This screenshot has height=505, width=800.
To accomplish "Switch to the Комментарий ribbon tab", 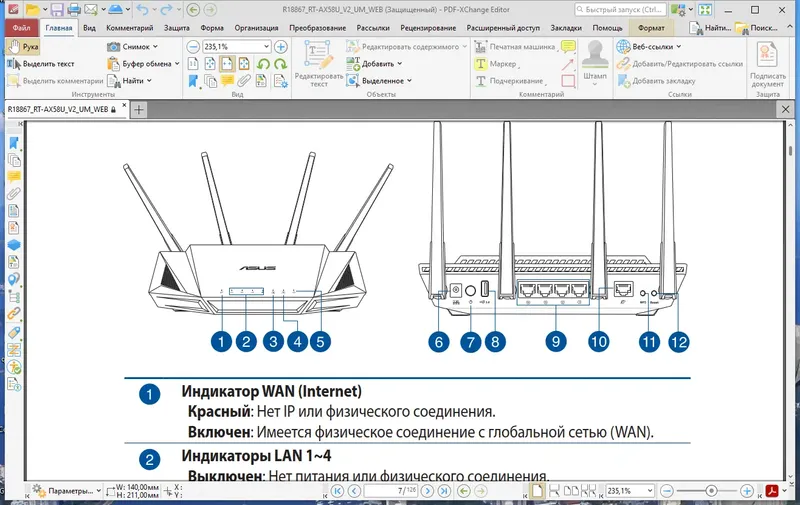I will [130, 28].
